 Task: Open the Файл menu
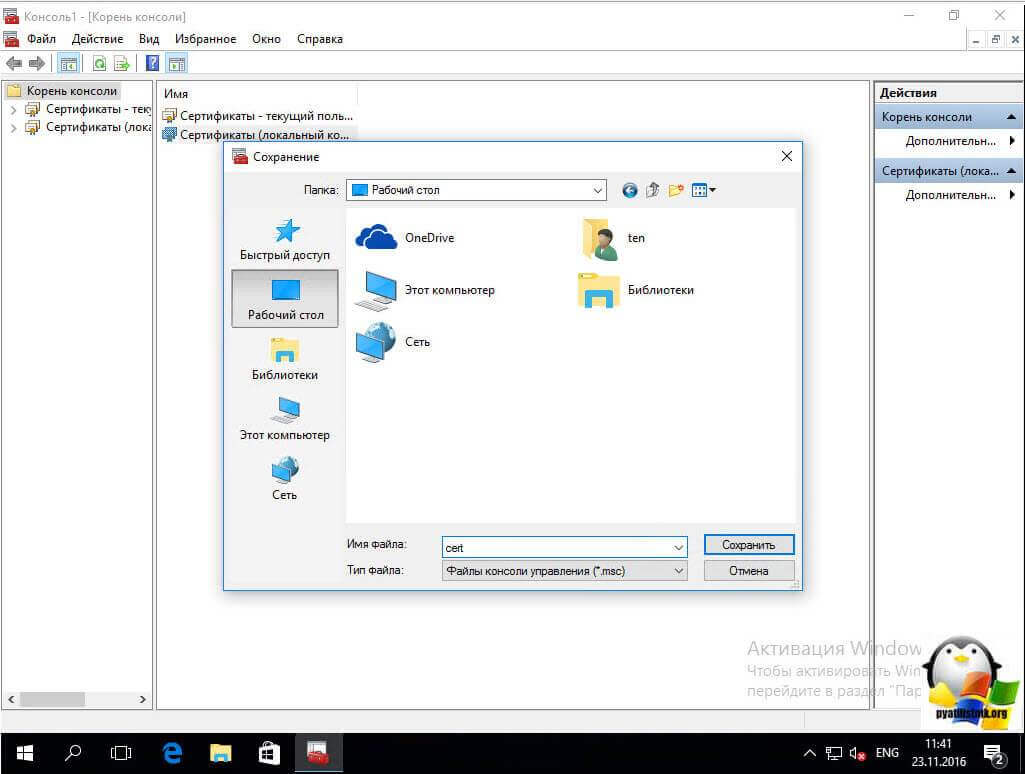pos(42,39)
